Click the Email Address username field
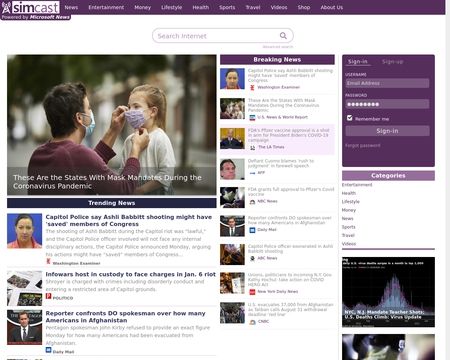The height and width of the screenshot is (360, 450). tap(387, 83)
